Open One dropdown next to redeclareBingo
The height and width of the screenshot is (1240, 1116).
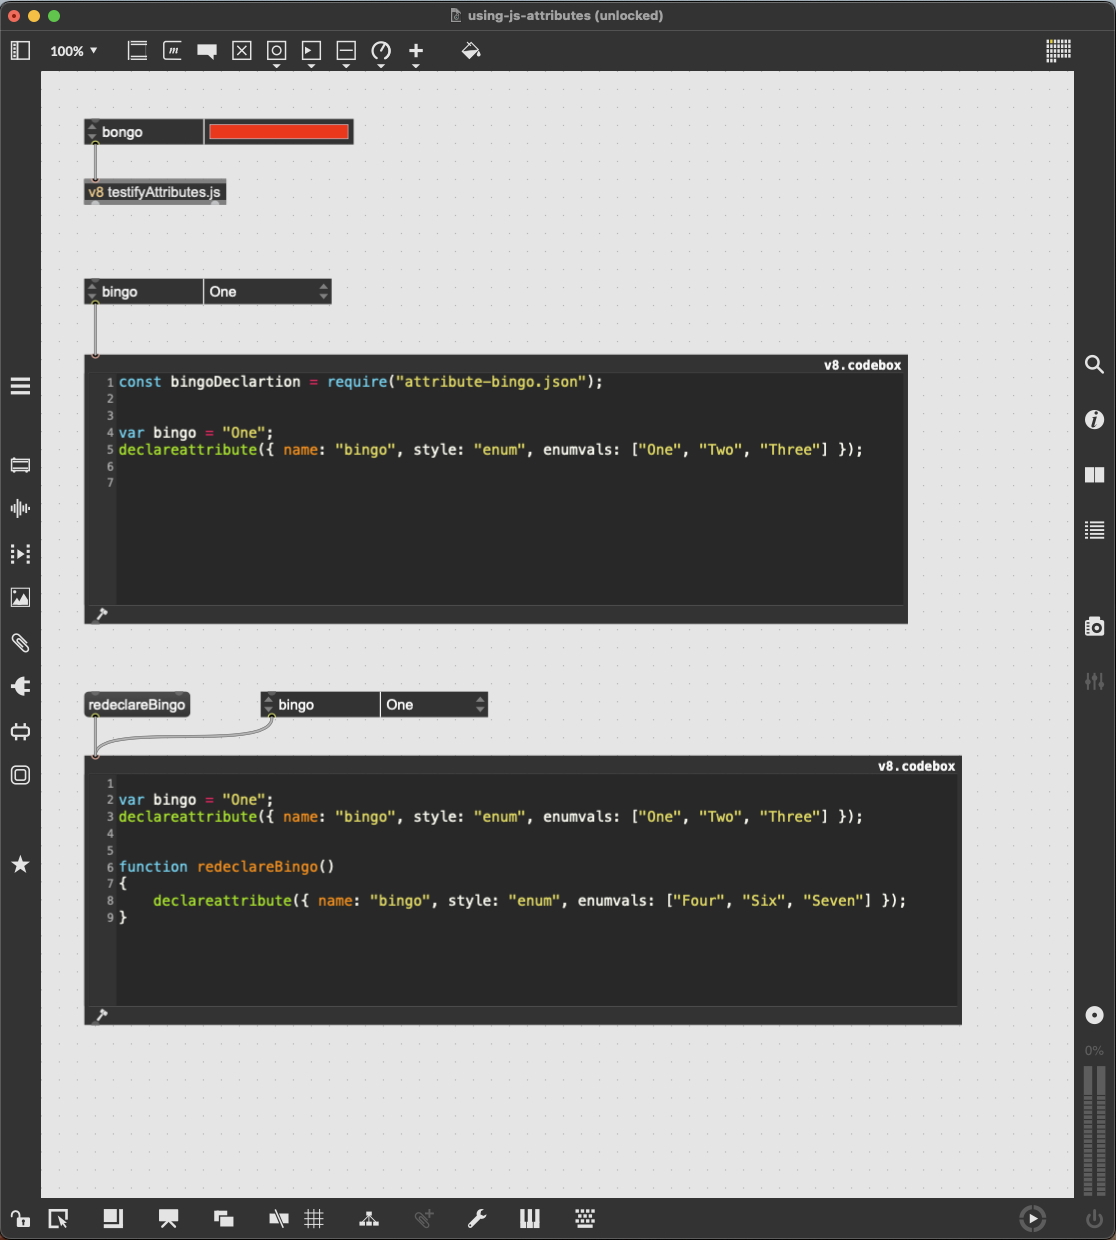(434, 705)
